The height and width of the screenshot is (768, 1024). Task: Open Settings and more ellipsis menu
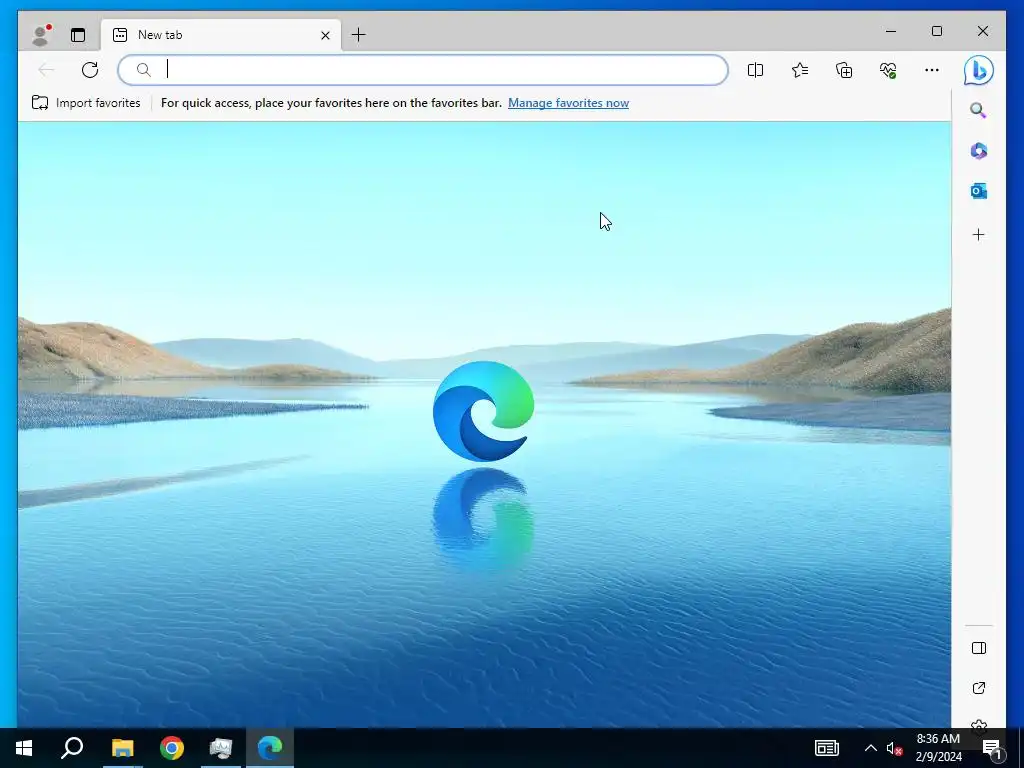[x=932, y=70]
